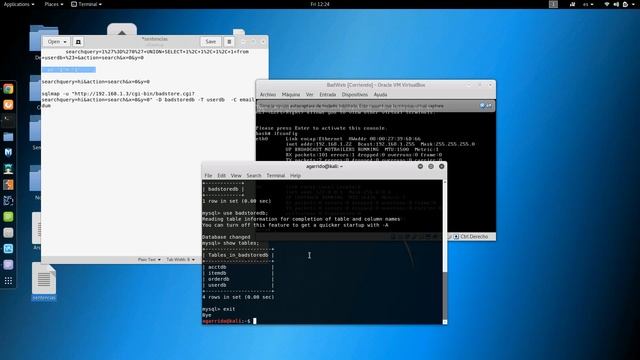640x360 pixels.
Task: Click the terminal vertical scrollbar
Action: (x=445, y=251)
